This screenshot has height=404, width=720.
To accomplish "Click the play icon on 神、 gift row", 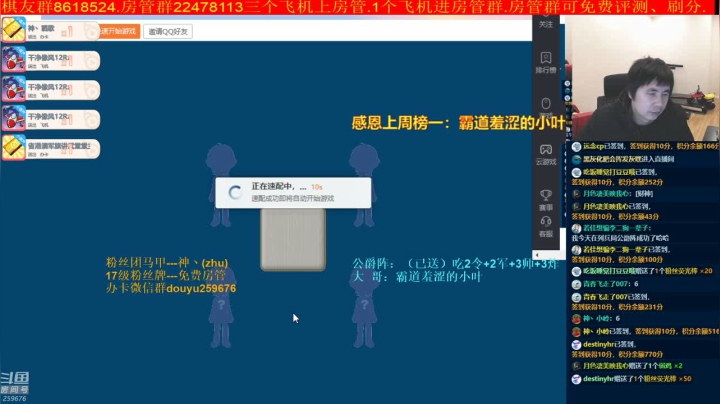I will point(91,32).
